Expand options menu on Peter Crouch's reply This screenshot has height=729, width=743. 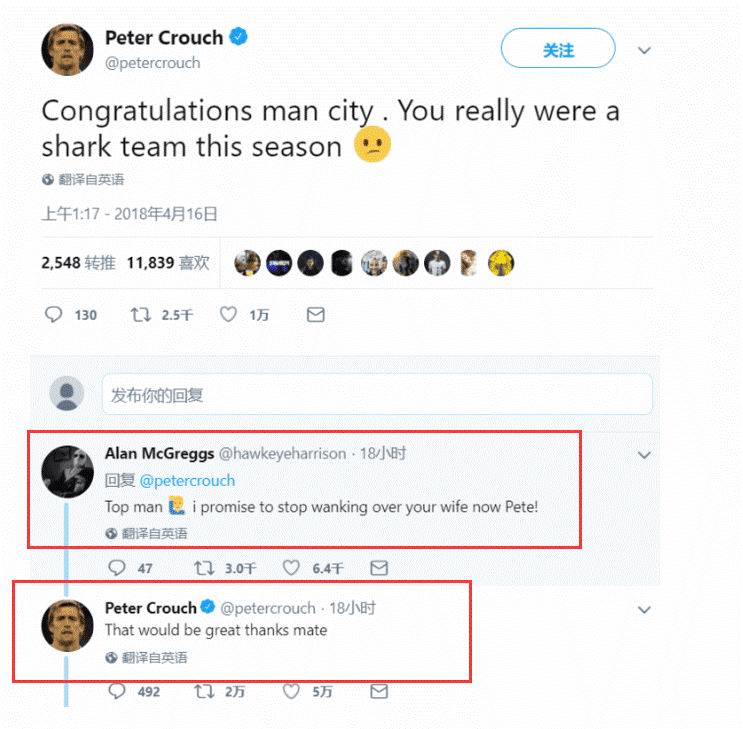click(645, 609)
